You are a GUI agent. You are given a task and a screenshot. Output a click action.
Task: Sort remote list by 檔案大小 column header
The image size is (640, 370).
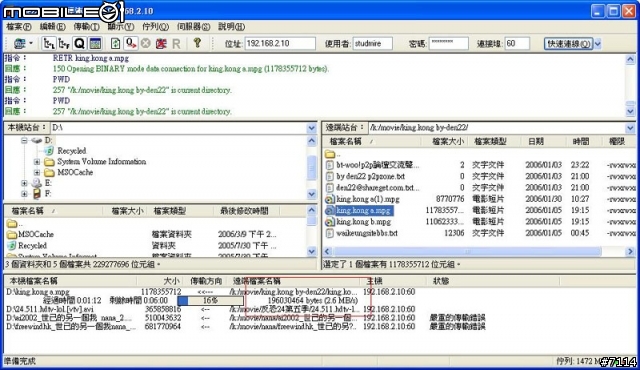[447, 142]
